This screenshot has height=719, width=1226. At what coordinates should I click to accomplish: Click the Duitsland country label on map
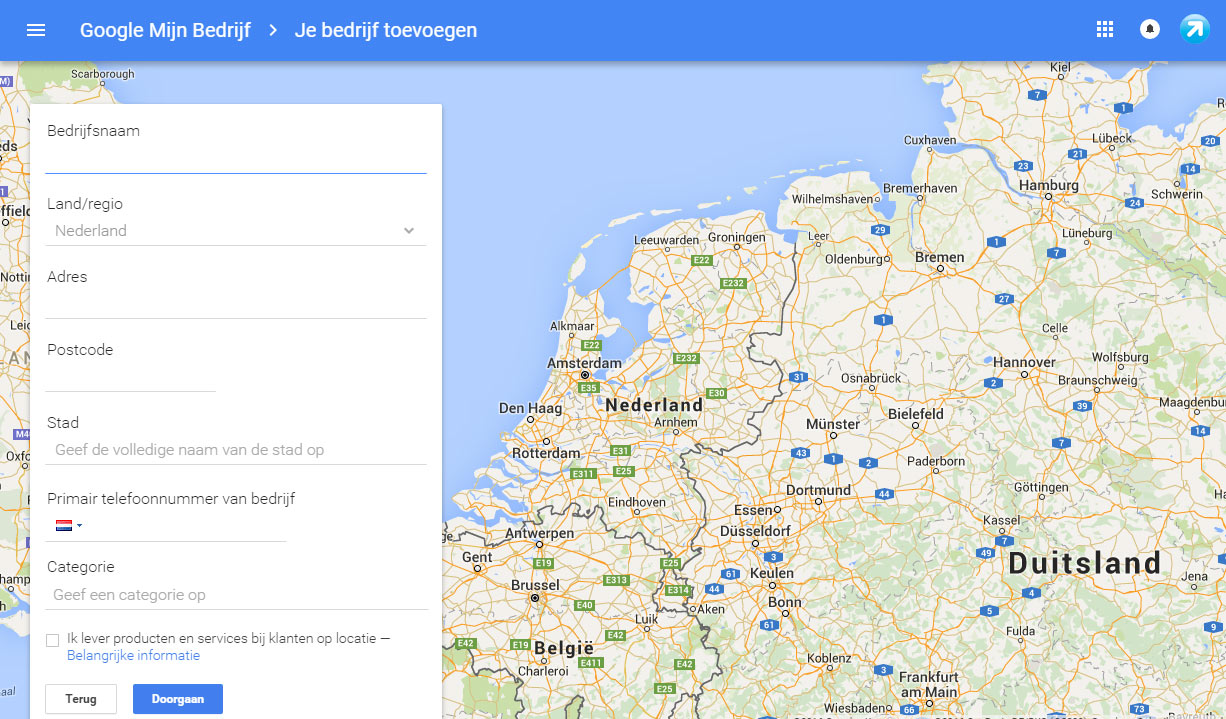click(x=1085, y=563)
